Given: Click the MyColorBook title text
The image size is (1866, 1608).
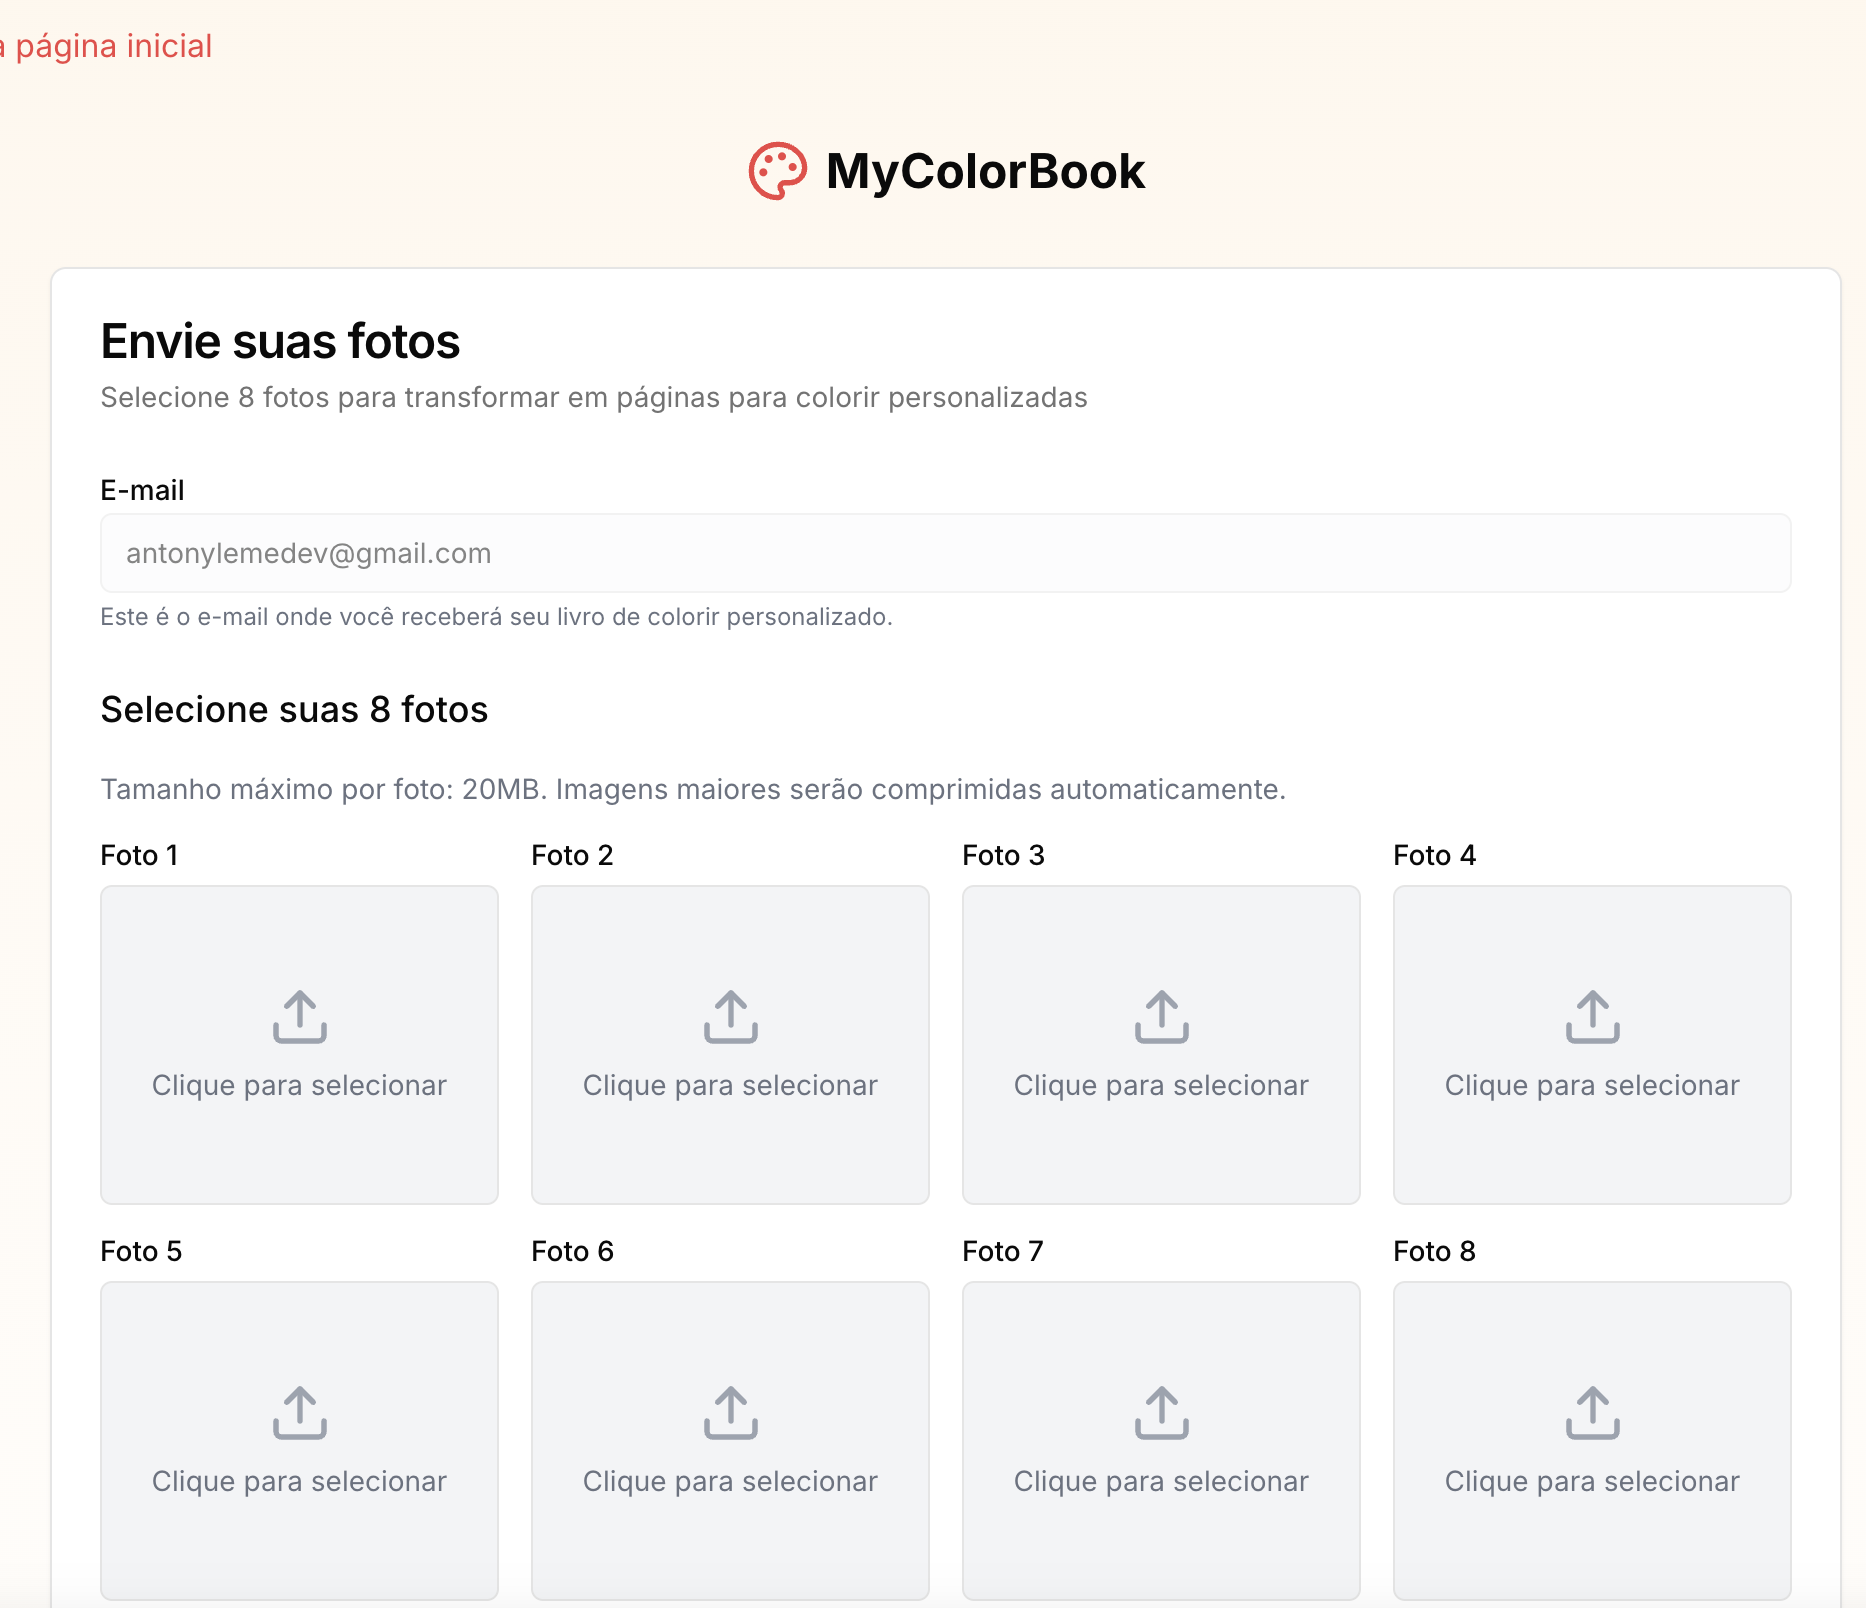Looking at the screenshot, I should point(985,171).
